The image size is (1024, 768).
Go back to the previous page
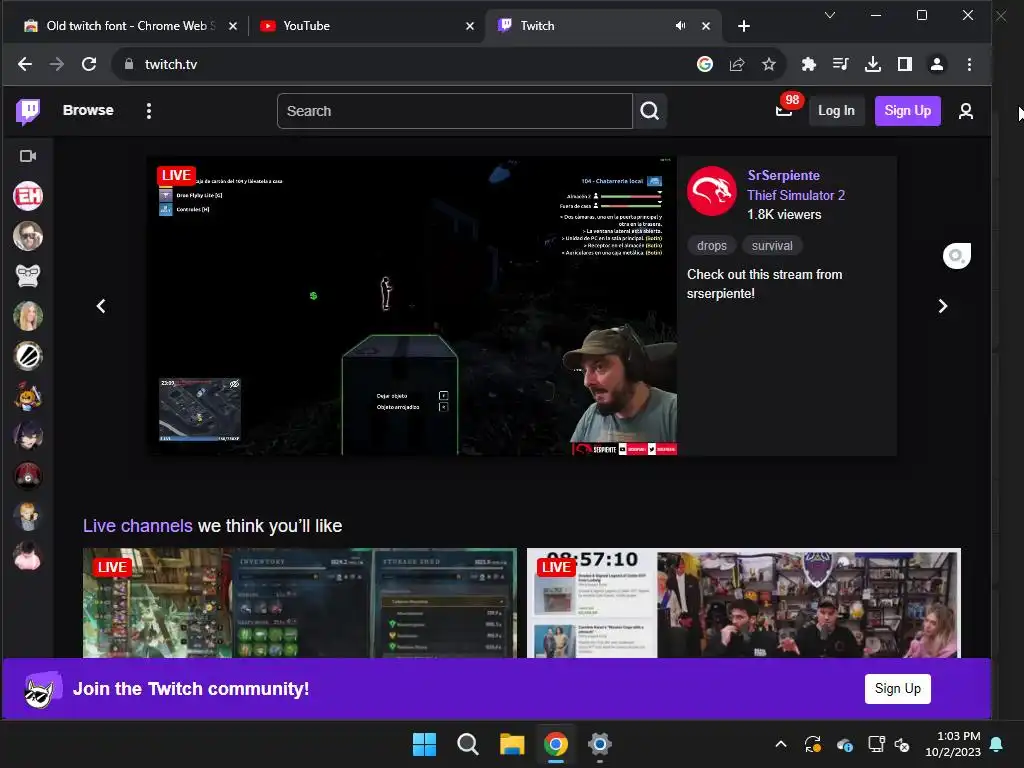[25, 64]
